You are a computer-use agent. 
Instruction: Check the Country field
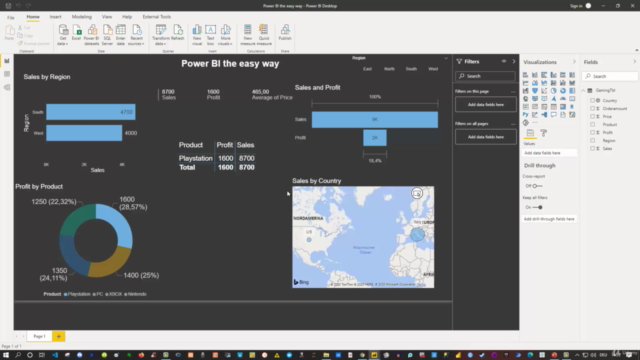[592, 100]
